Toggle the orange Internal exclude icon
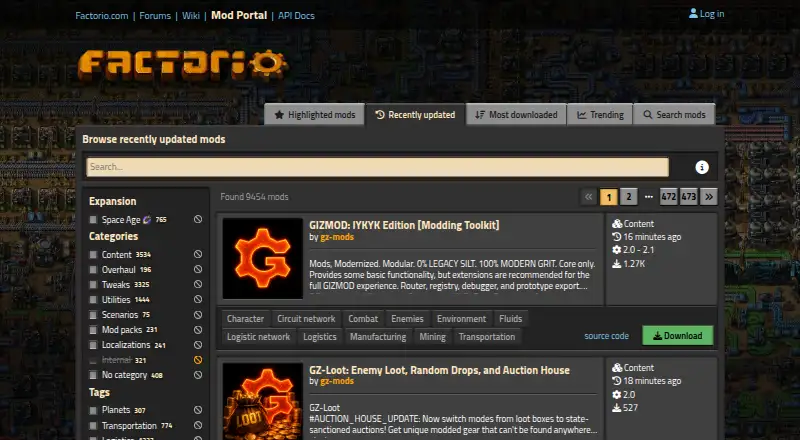800x440 pixels. [198, 360]
